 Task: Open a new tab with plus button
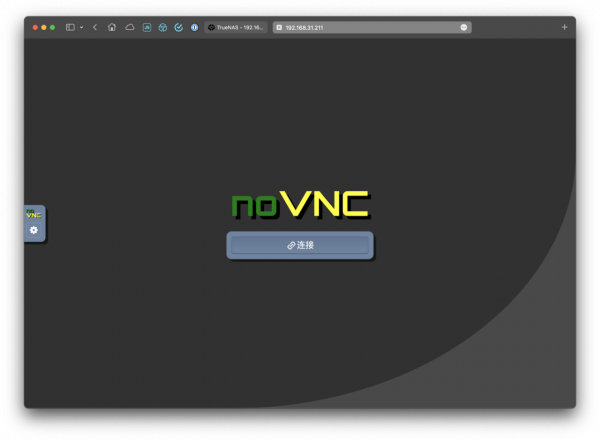[564, 27]
